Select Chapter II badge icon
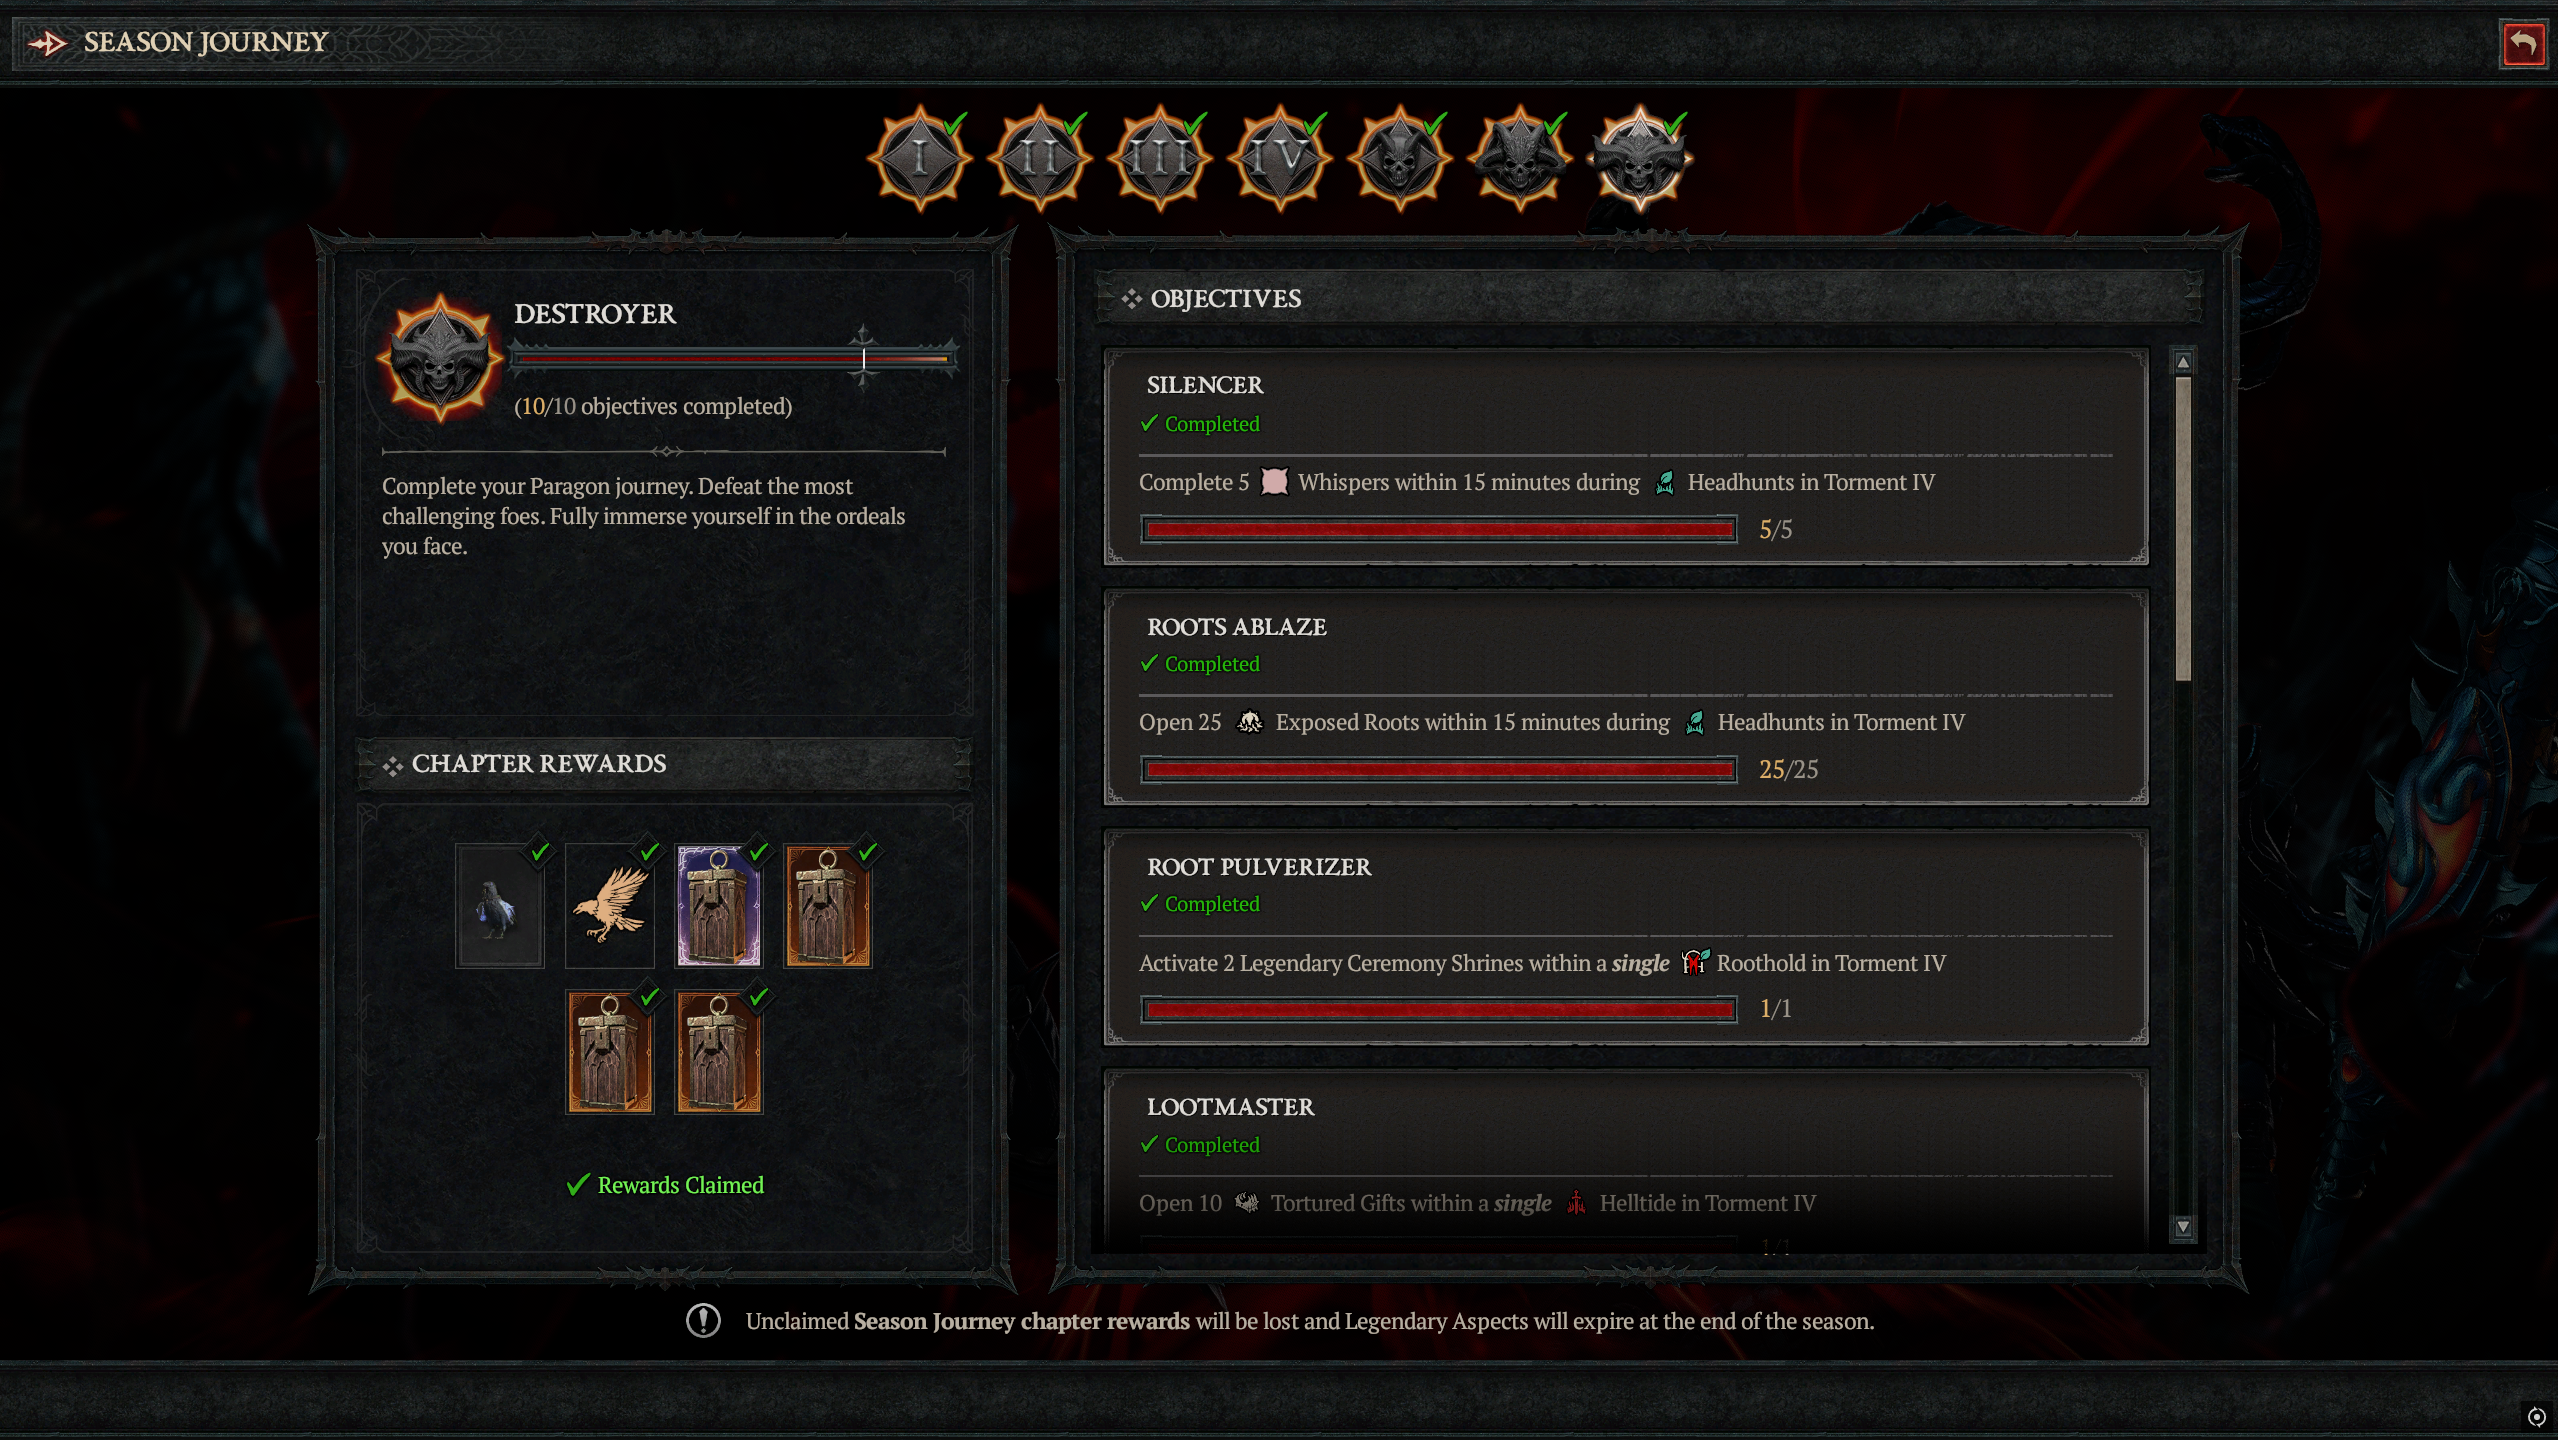Viewport: 2558px width, 1440px height. click(x=1040, y=158)
